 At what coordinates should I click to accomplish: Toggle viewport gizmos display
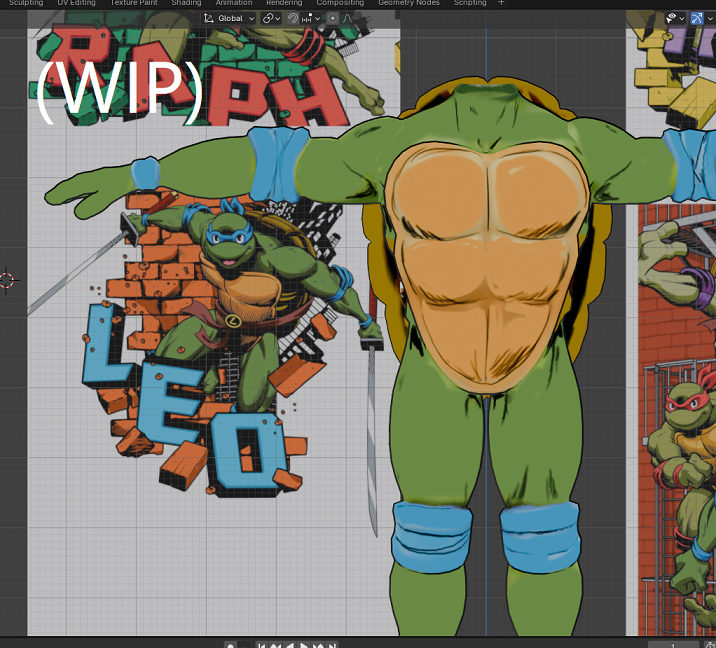pos(697,18)
